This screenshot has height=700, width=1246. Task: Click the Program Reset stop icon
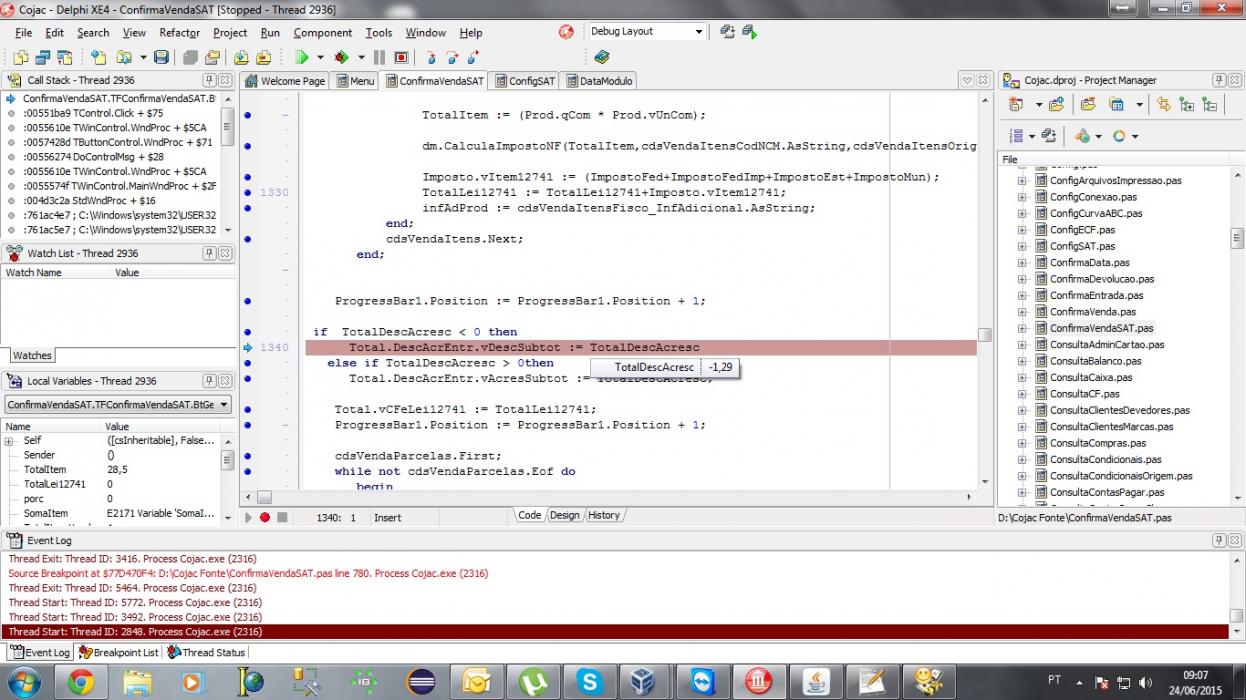[401, 58]
